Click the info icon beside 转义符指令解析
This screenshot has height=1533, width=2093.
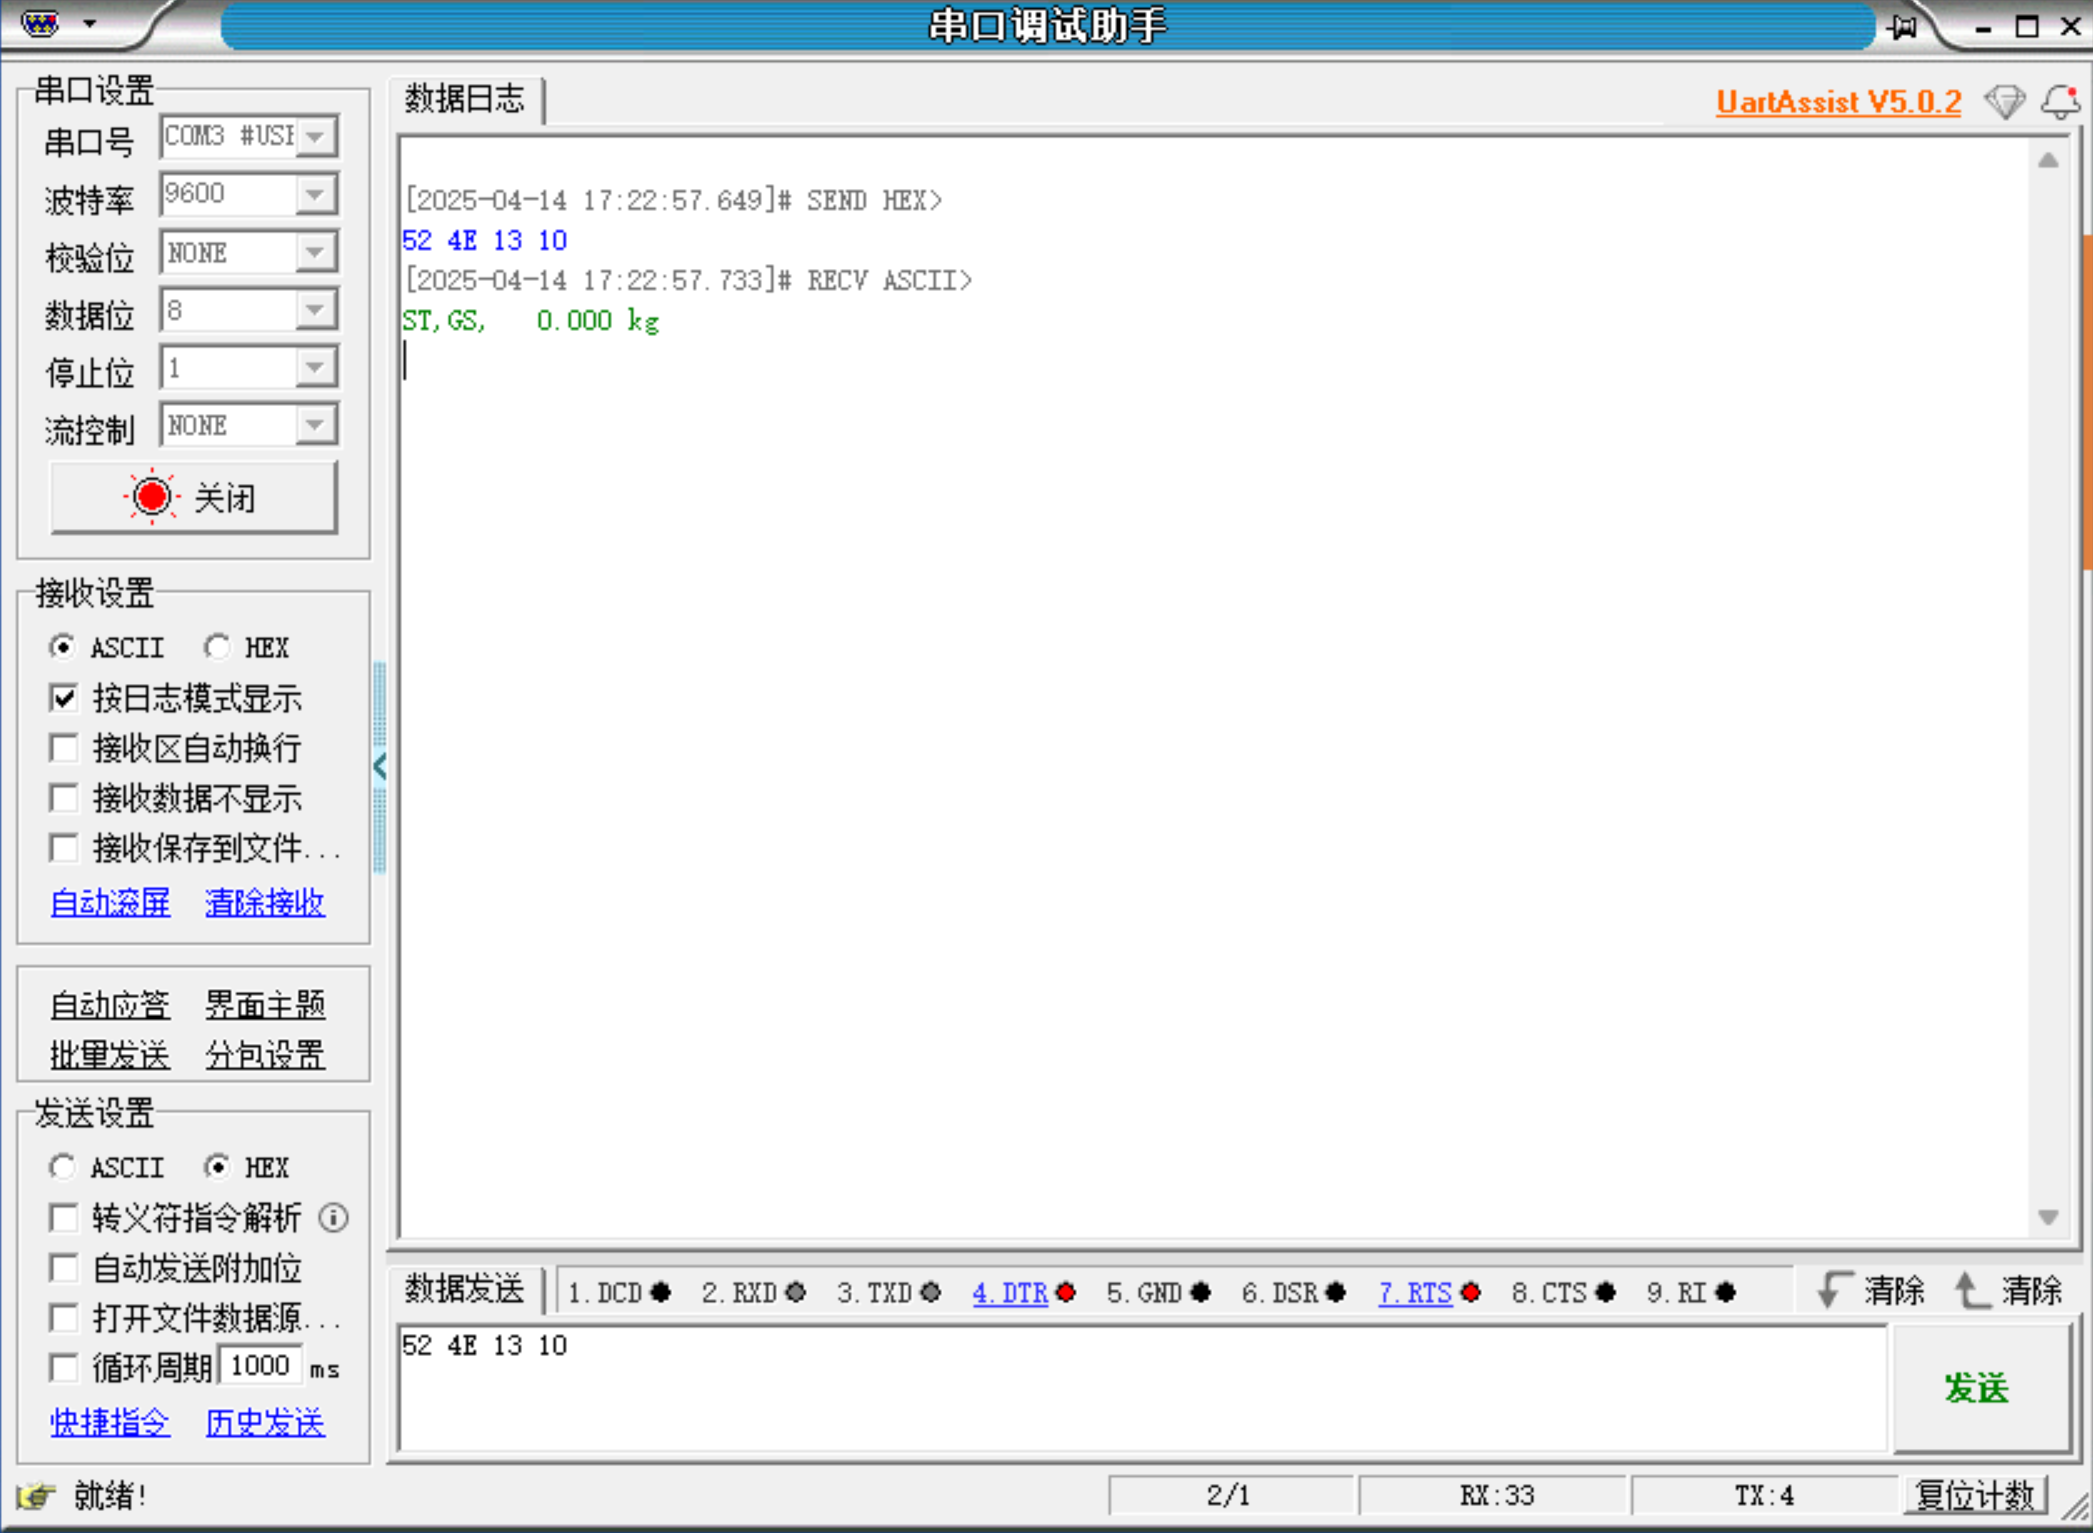[333, 1217]
